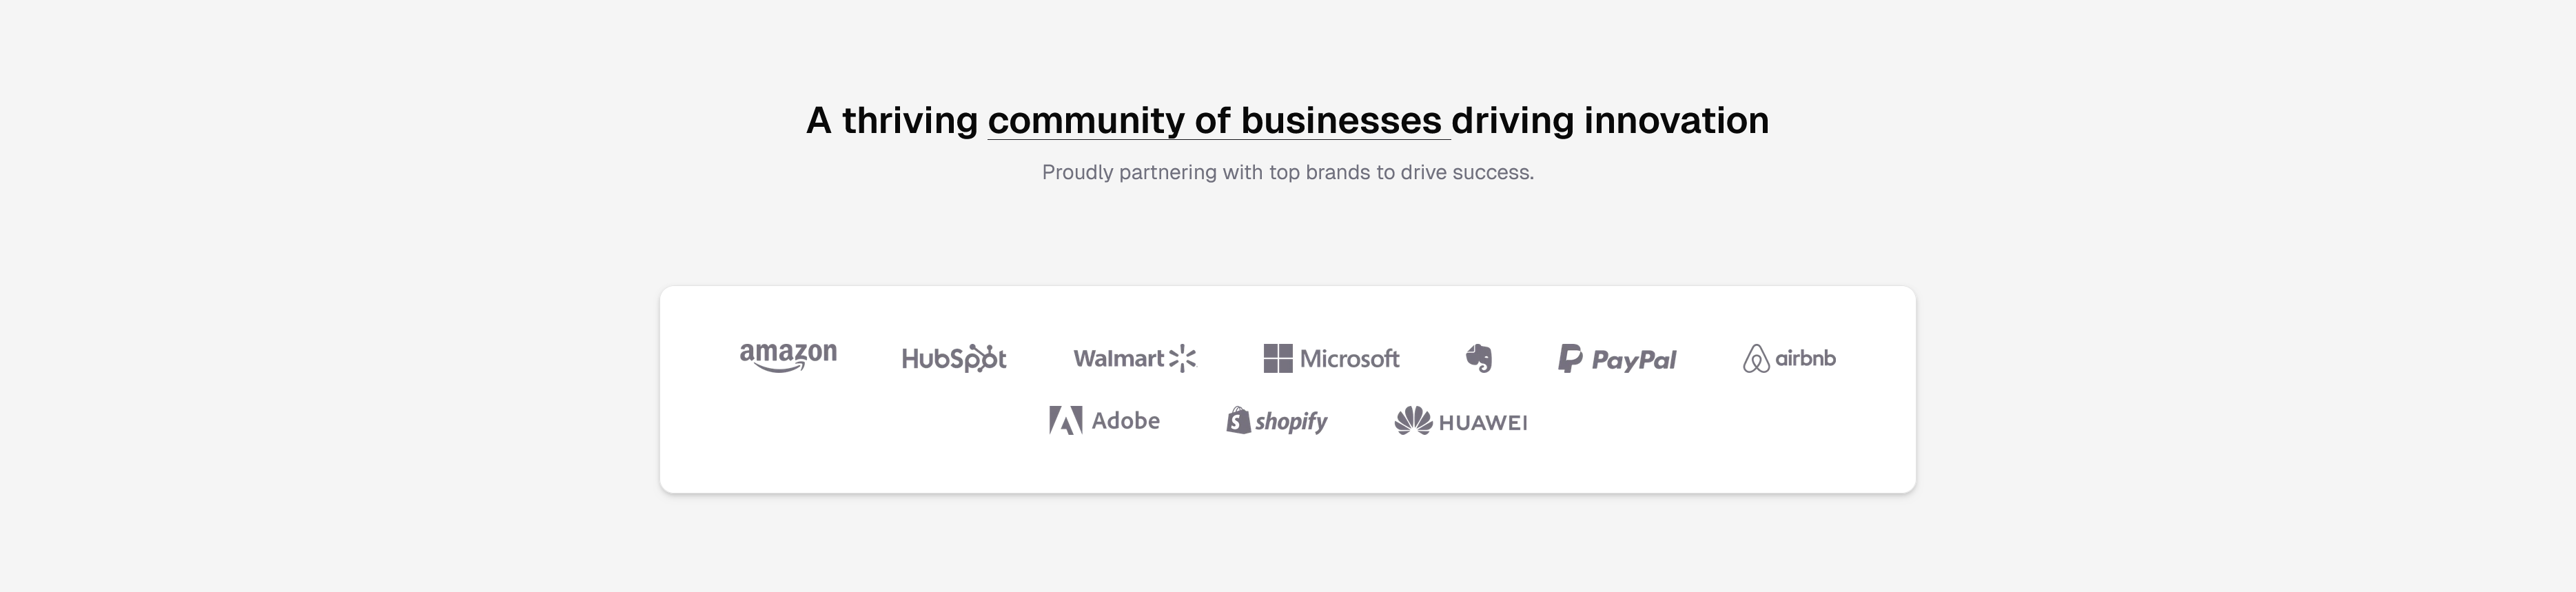Select the HubSpot wordmark logo
The image size is (2576, 592).
[x=953, y=358]
